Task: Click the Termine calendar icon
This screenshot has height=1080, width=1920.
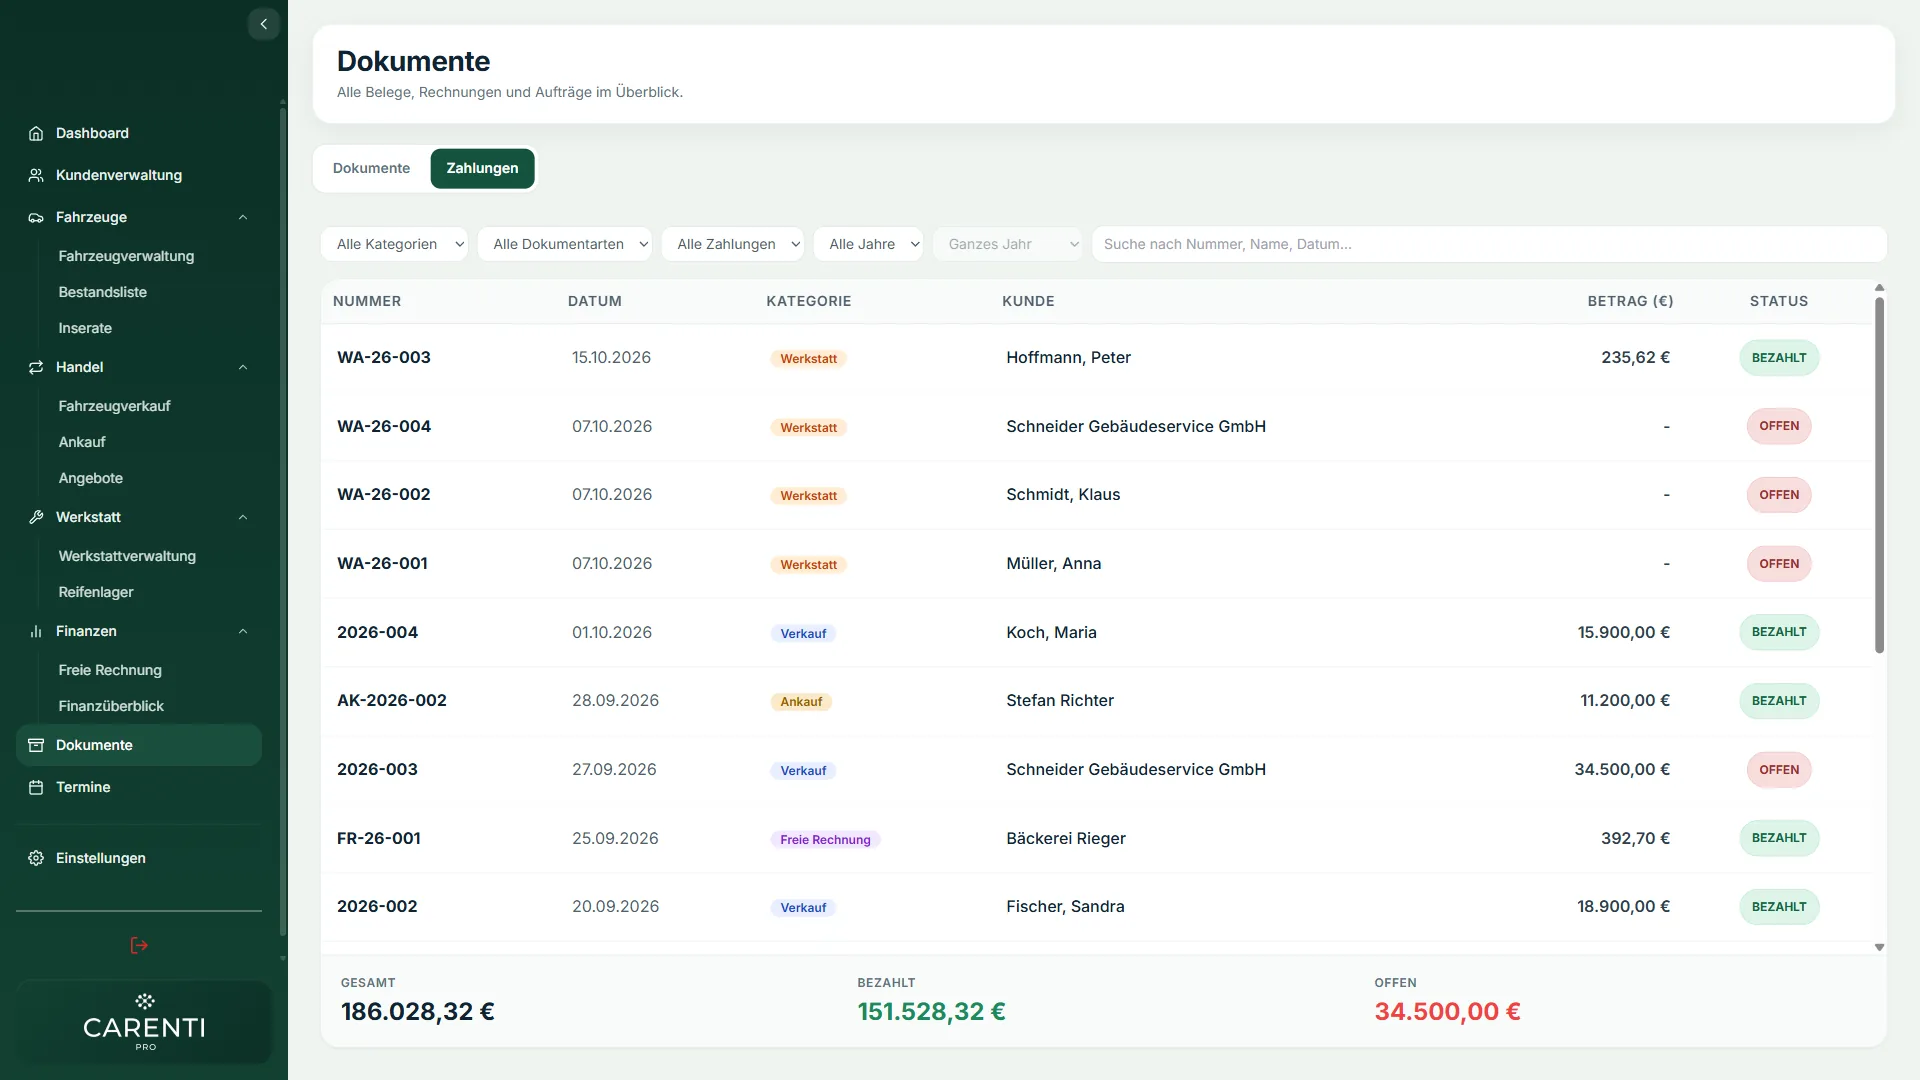Action: [x=36, y=787]
